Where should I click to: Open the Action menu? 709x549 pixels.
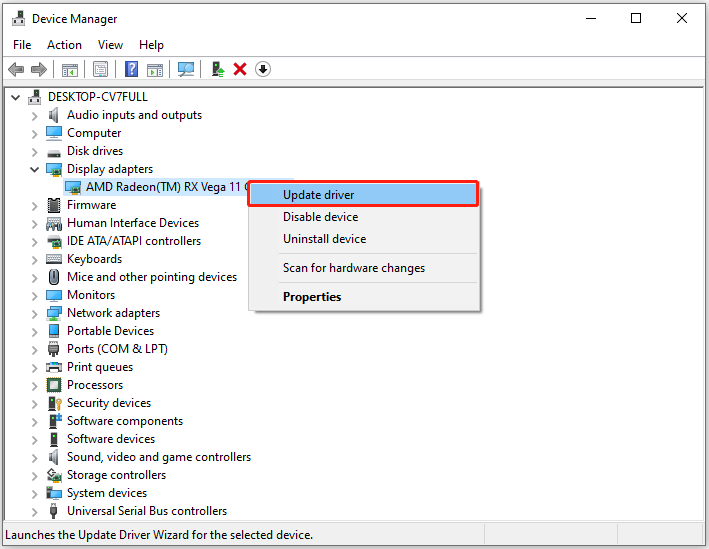[64, 45]
